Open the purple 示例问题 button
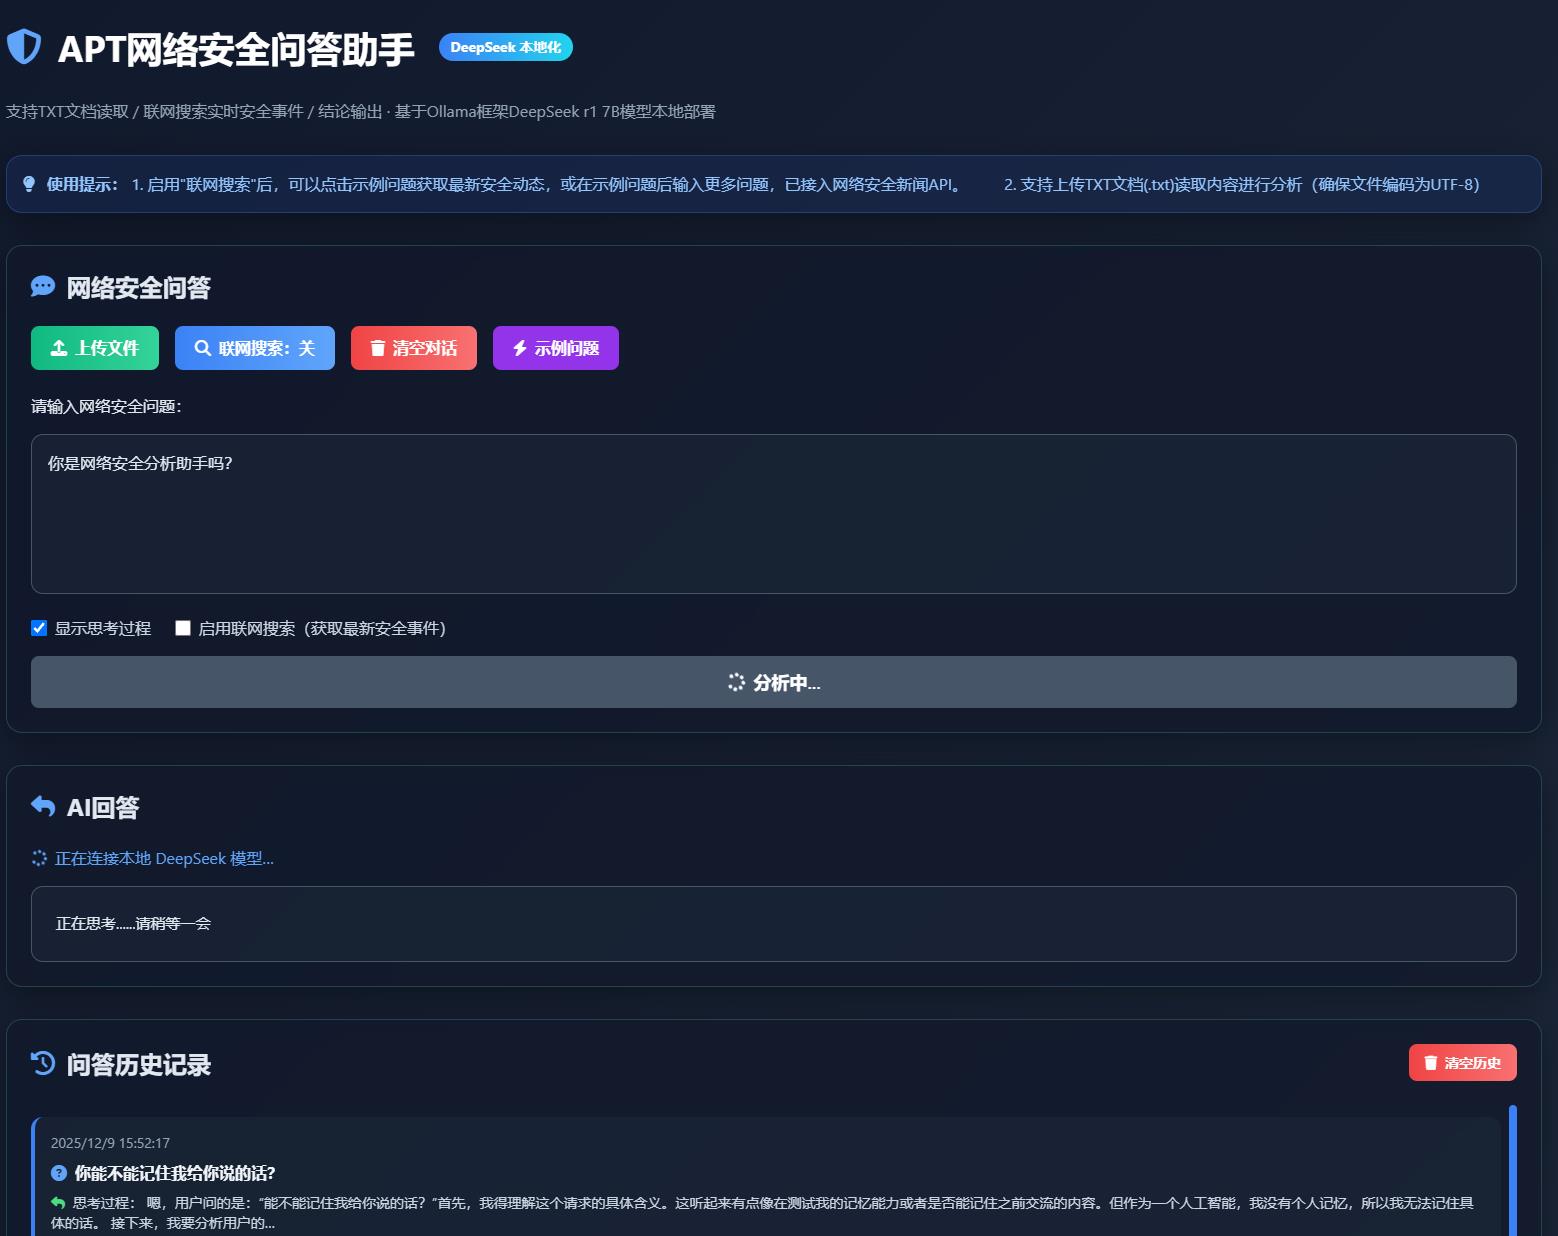 pyautogui.click(x=555, y=348)
